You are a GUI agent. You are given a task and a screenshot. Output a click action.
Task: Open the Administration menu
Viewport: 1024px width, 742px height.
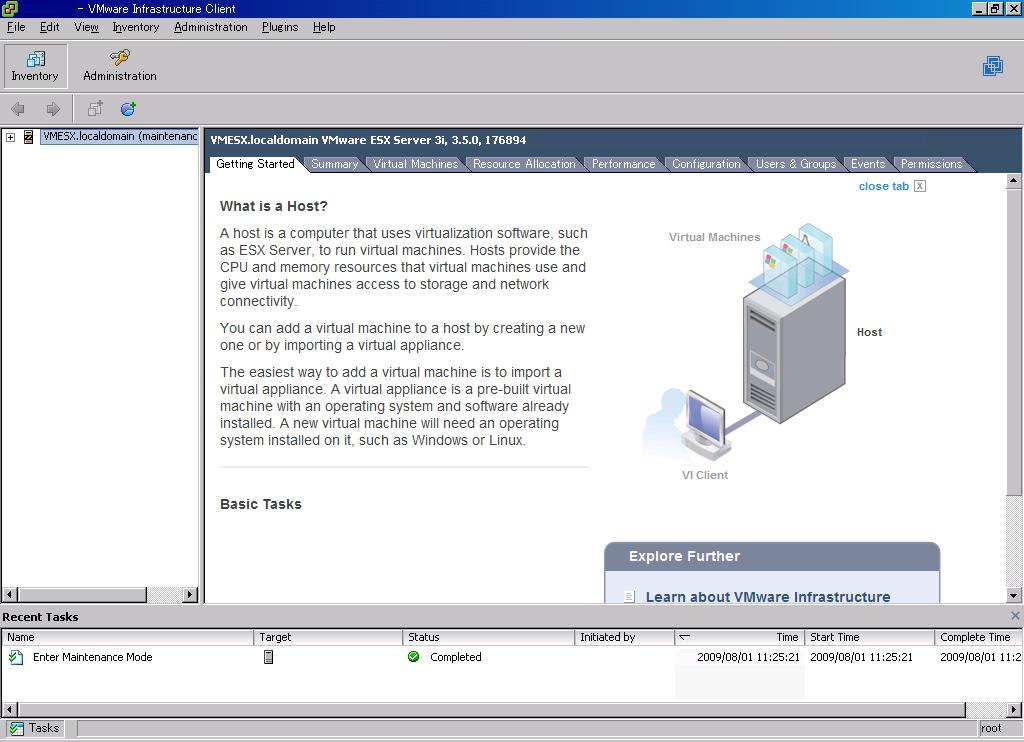[x=211, y=27]
